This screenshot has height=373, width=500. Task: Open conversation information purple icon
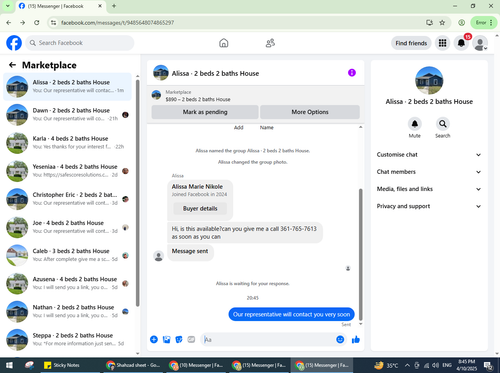click(352, 73)
